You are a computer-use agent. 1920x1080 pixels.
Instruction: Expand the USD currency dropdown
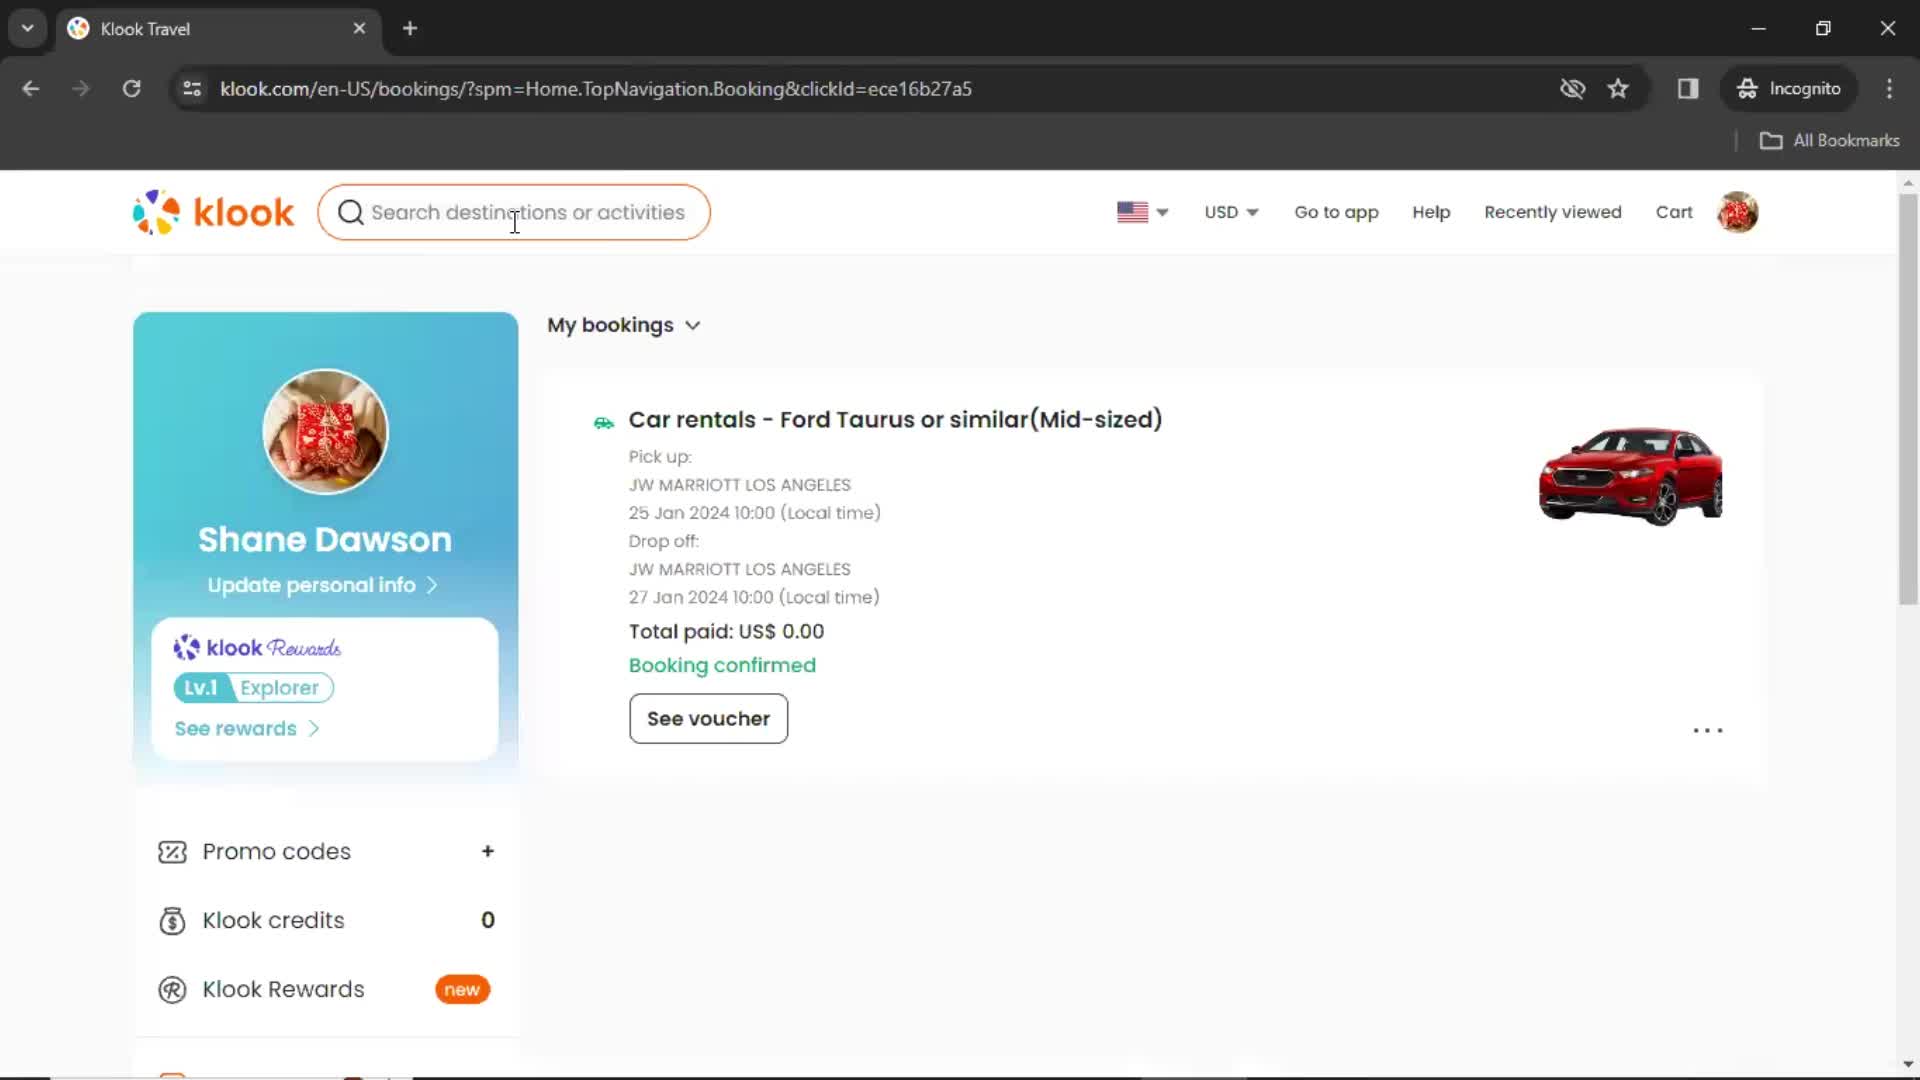coord(1230,212)
